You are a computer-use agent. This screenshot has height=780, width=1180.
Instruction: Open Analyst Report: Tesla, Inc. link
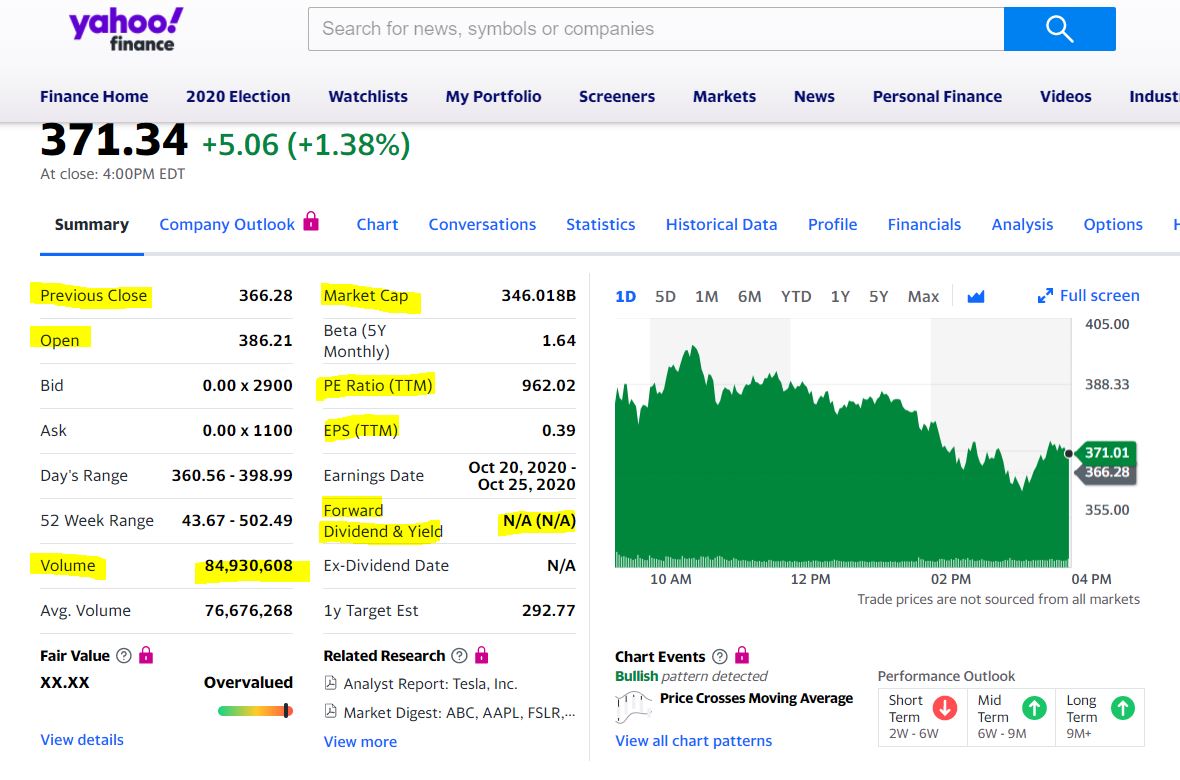[x=430, y=684]
